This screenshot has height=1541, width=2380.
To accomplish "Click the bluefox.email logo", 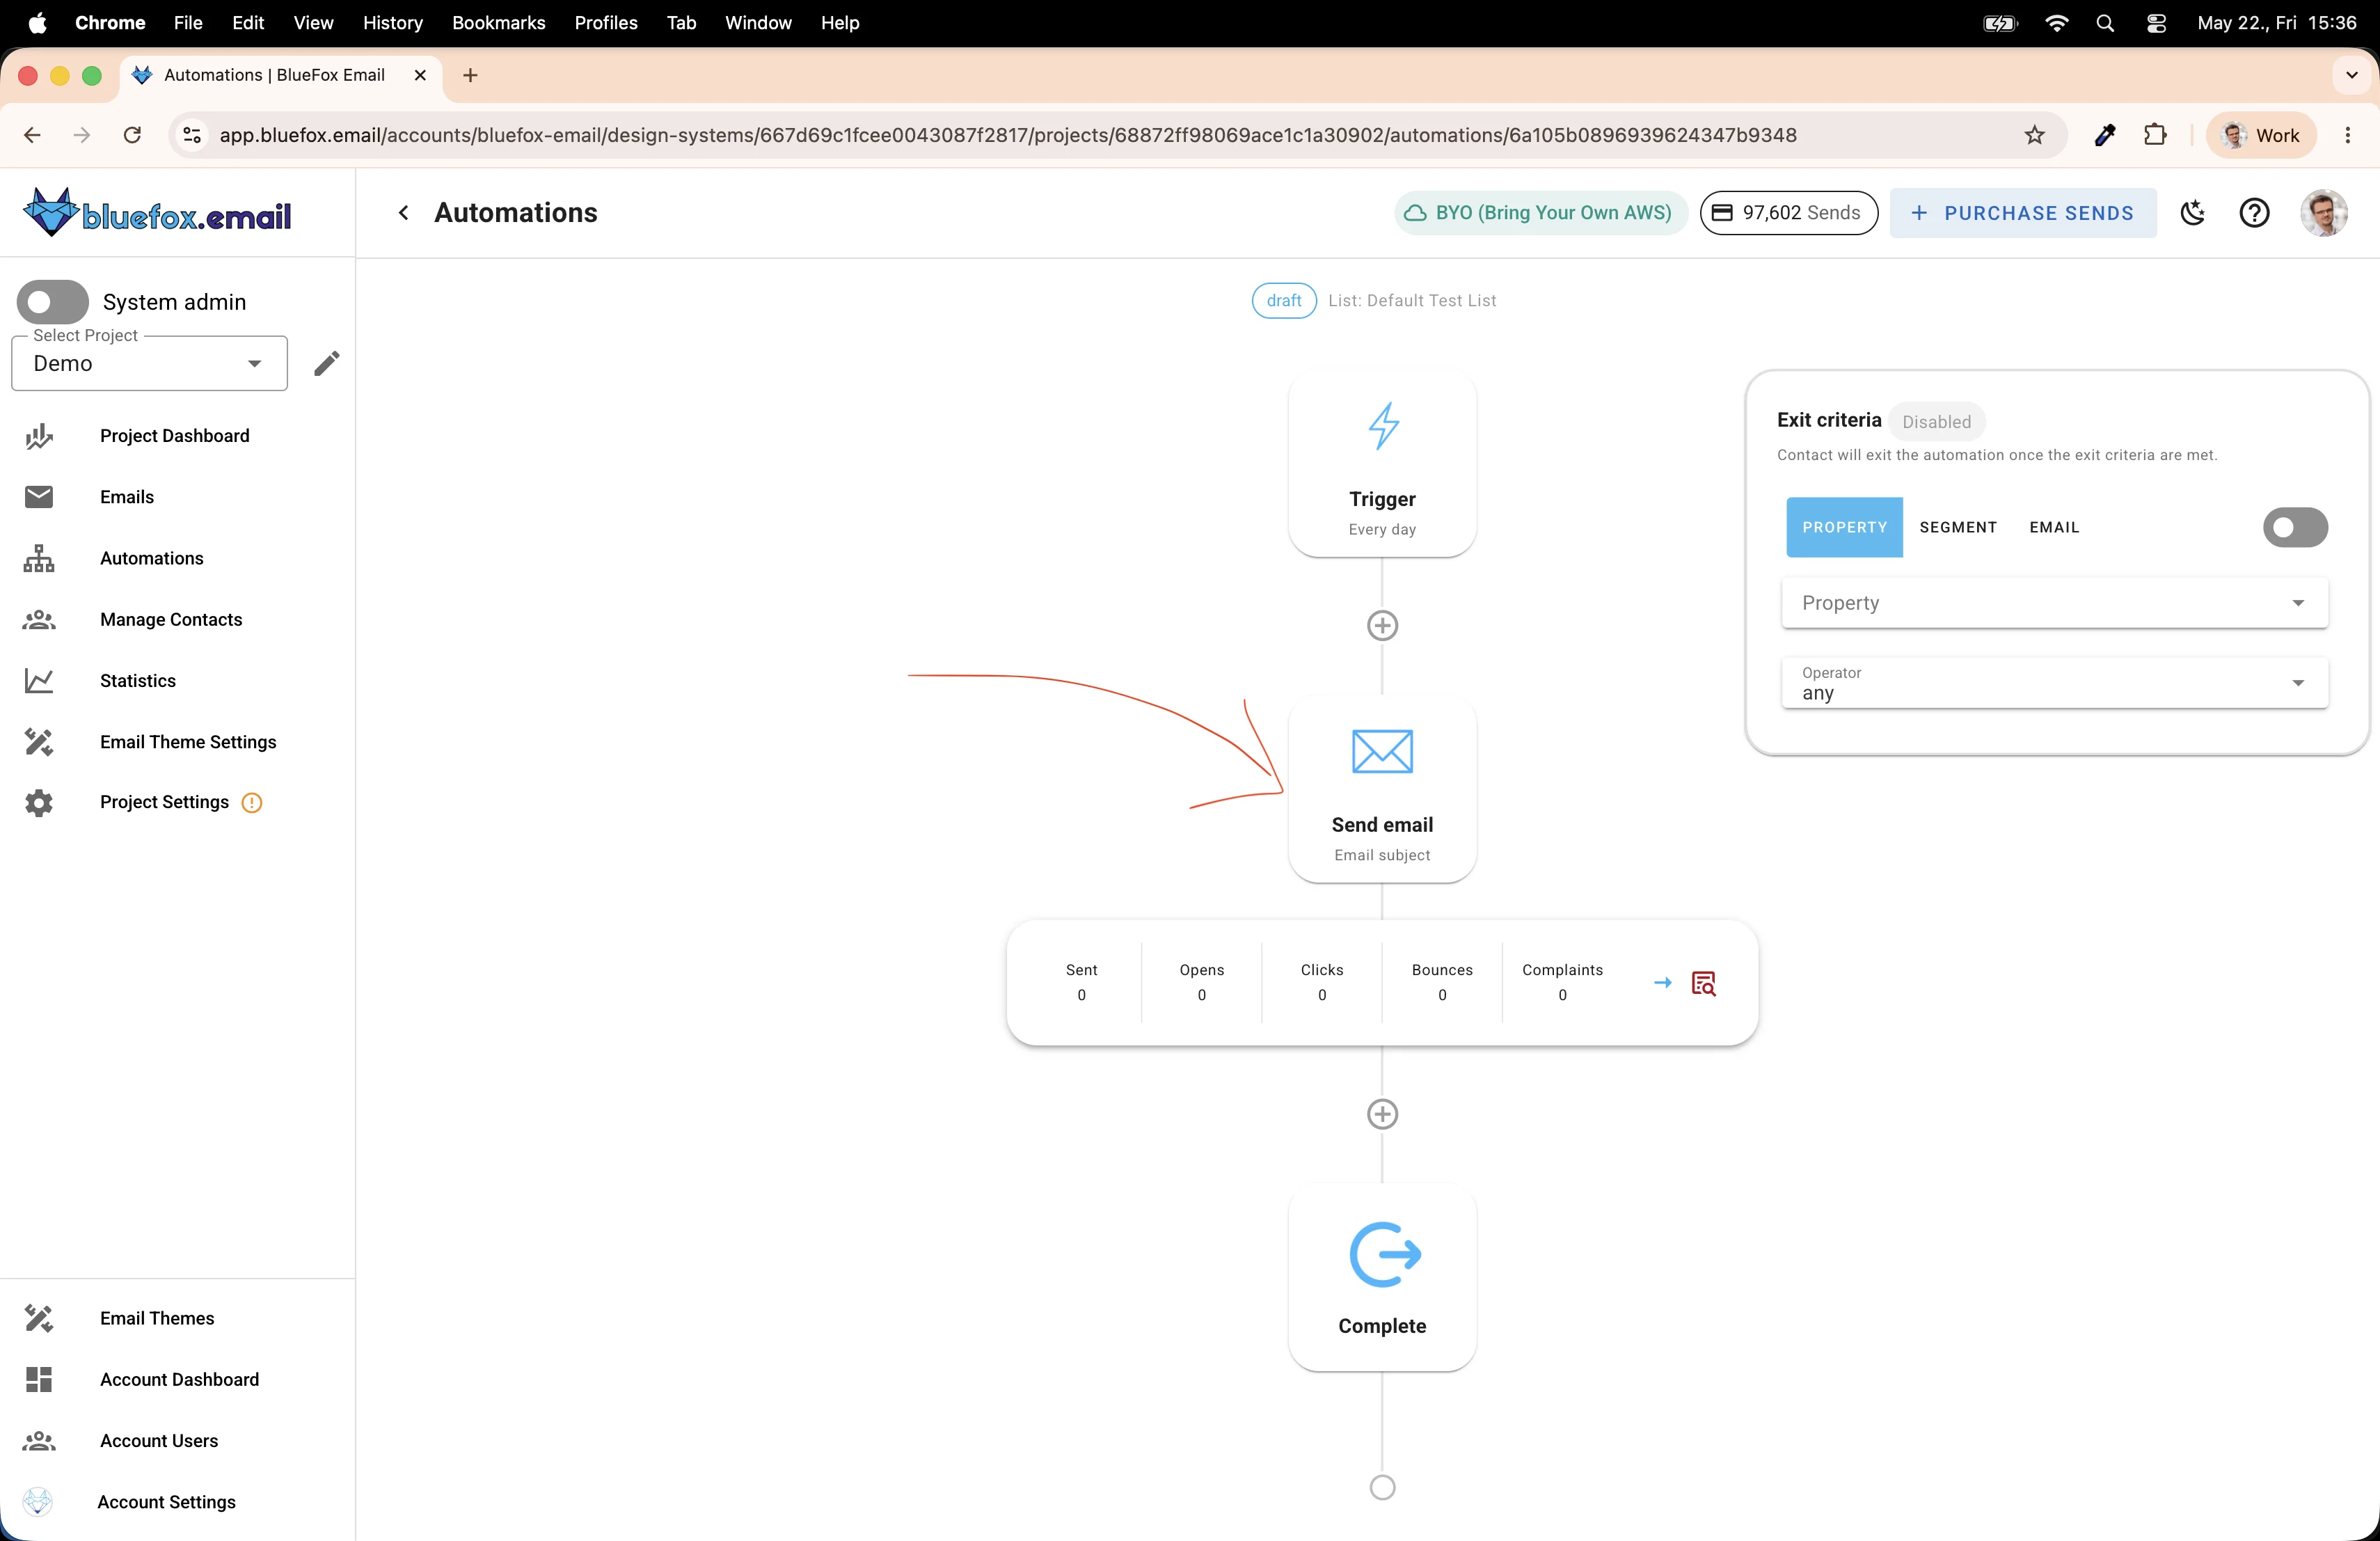I will [x=157, y=212].
